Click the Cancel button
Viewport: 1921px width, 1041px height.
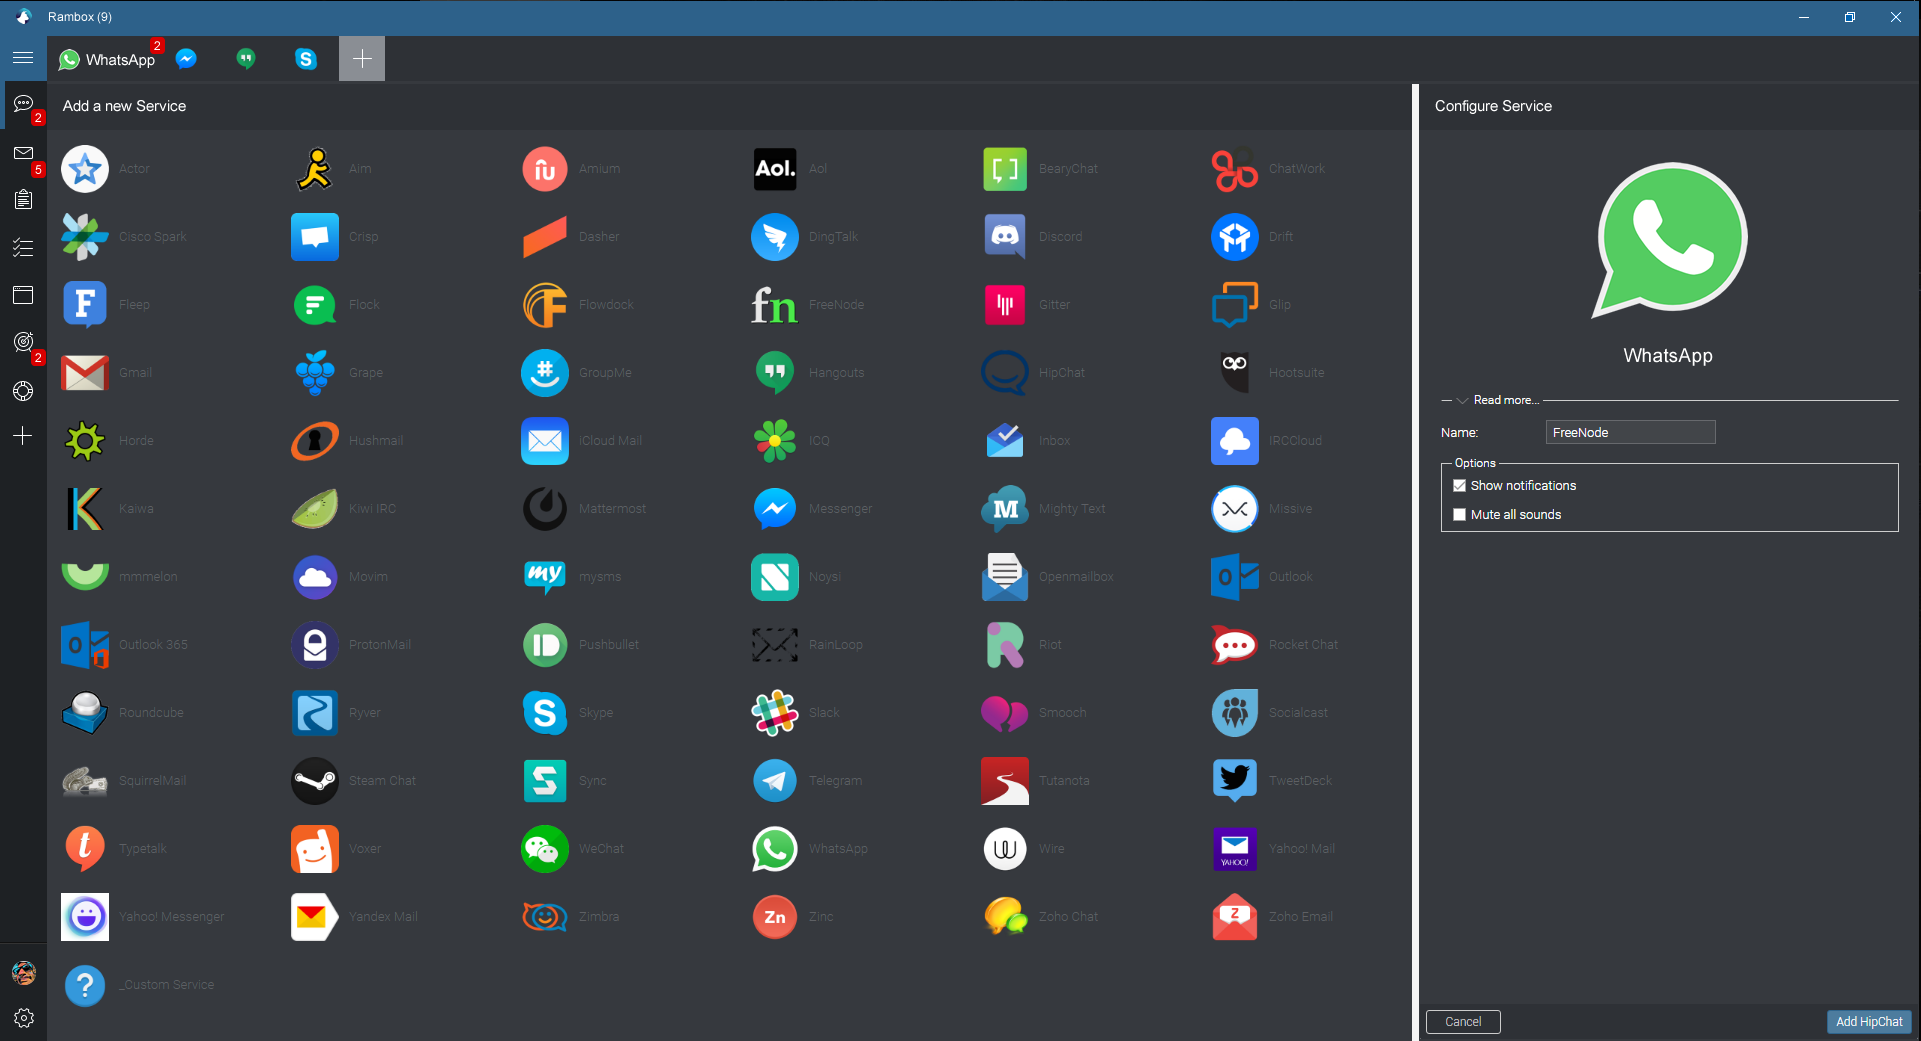coord(1463,1022)
